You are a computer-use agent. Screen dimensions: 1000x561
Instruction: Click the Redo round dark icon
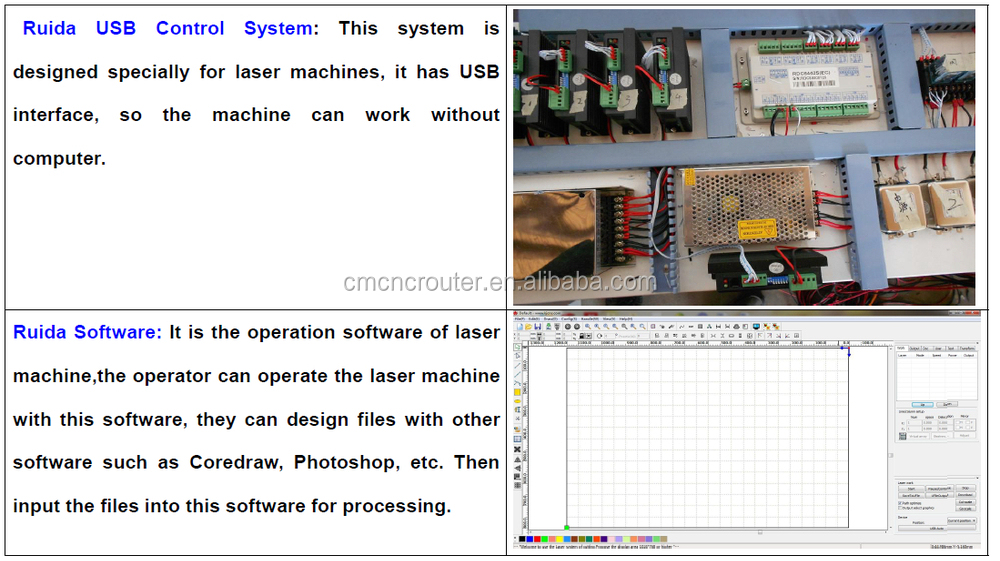(x=577, y=326)
